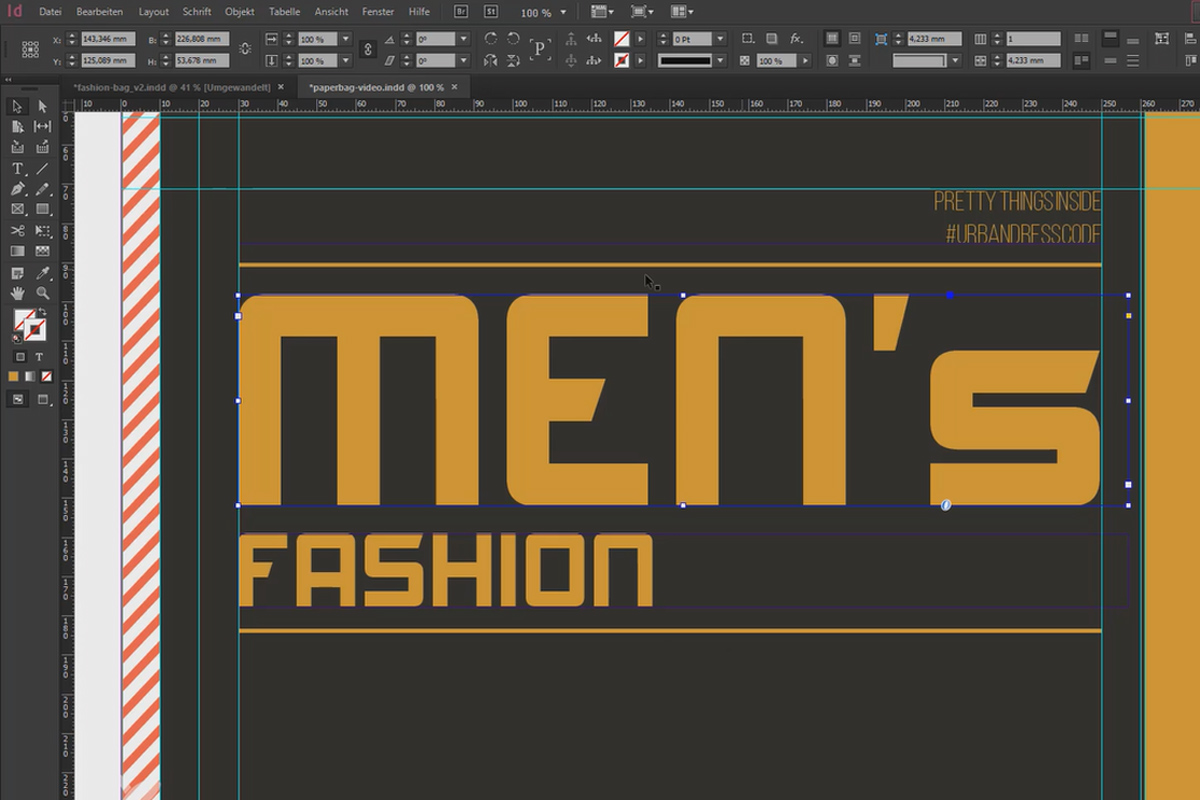Click the fx effects icon
The image size is (1200, 800).
coord(796,38)
